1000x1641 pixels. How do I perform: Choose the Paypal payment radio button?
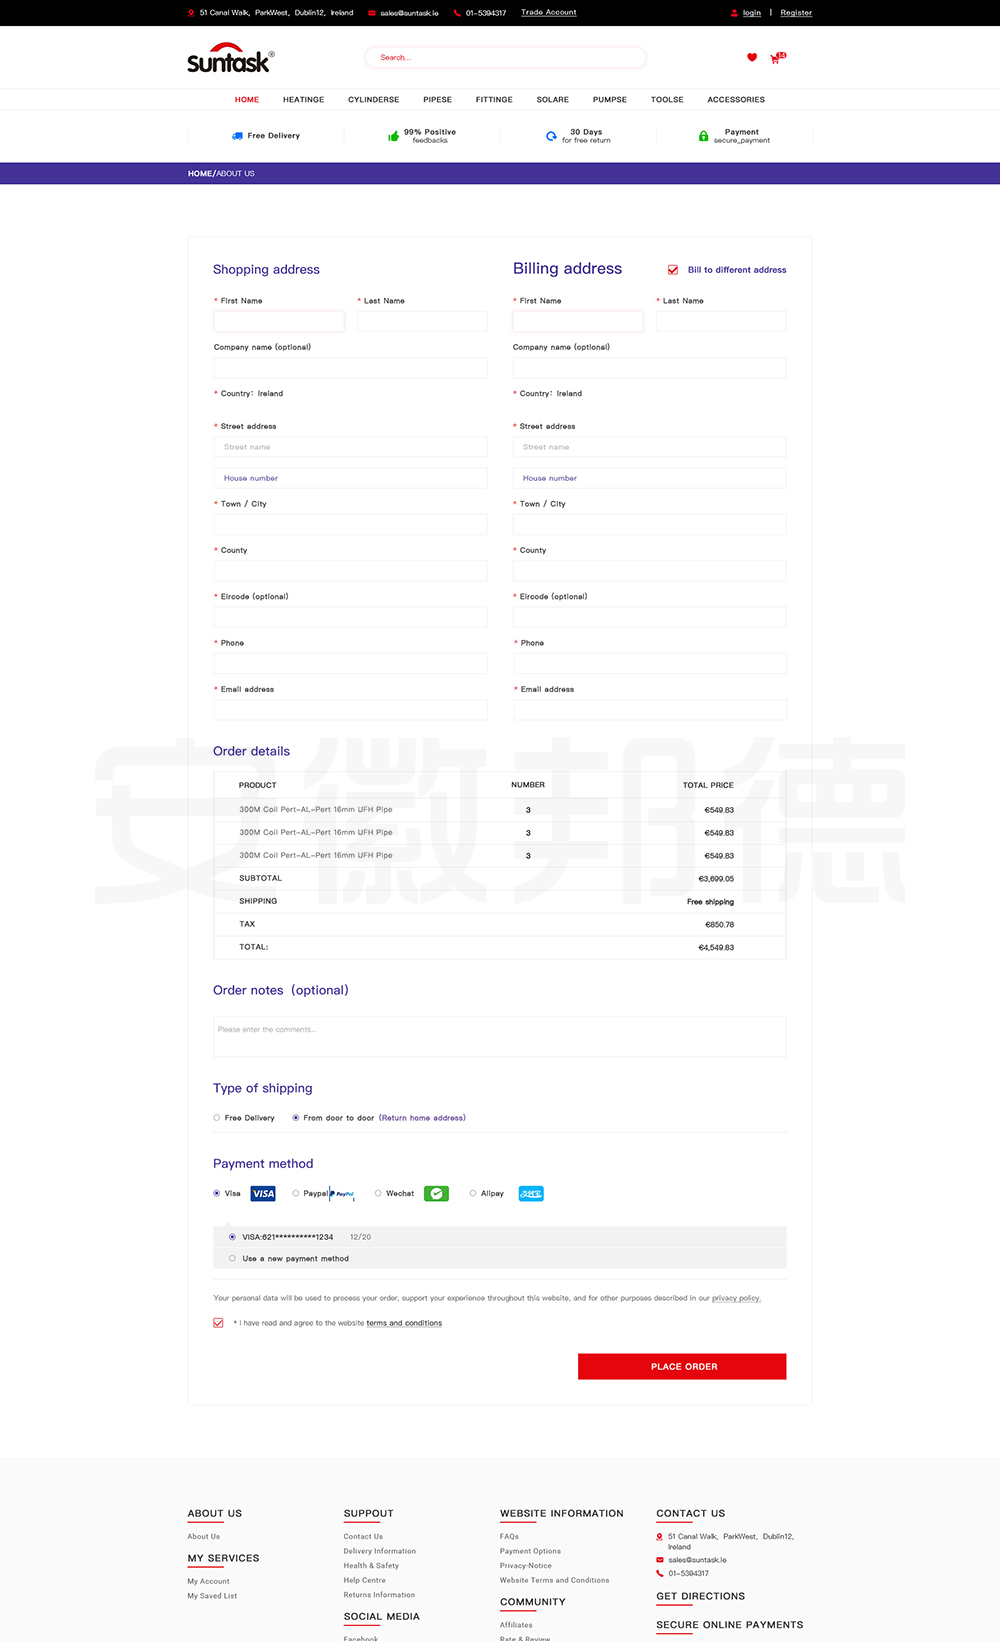296,1193
